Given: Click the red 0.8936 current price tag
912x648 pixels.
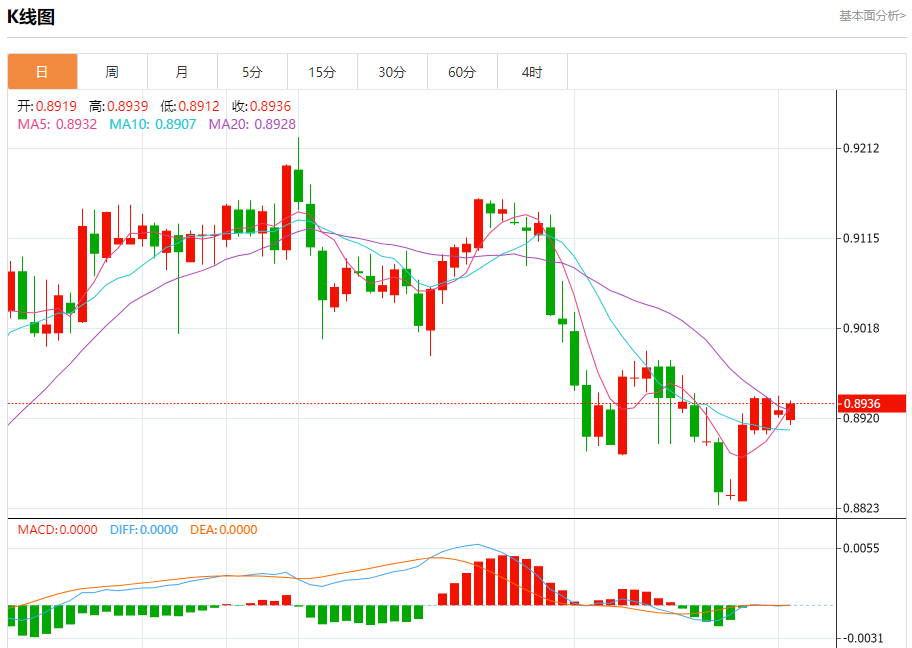Looking at the screenshot, I should coord(872,403).
